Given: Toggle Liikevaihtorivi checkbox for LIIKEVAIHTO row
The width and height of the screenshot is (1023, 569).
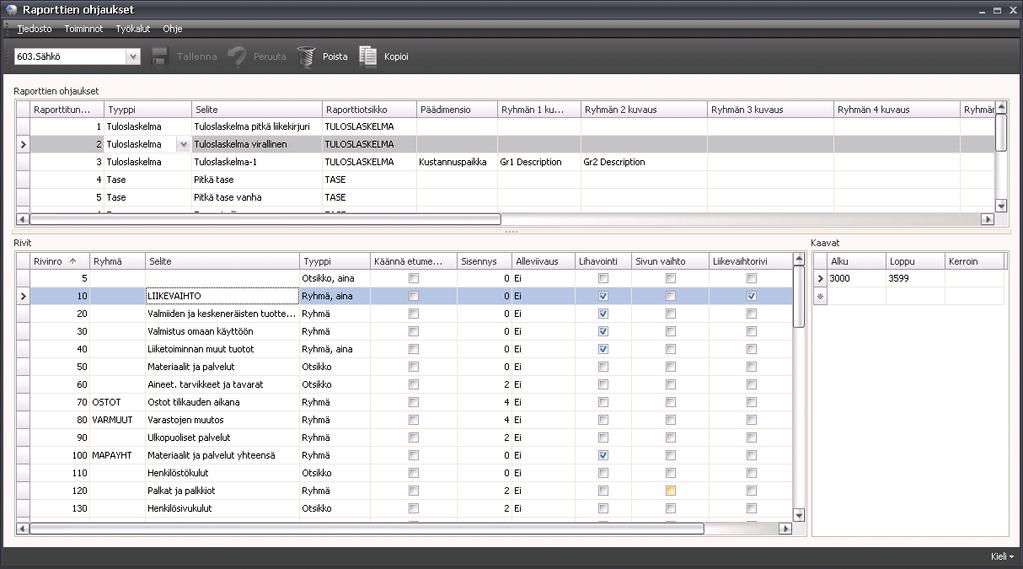Looking at the screenshot, I should [752, 296].
